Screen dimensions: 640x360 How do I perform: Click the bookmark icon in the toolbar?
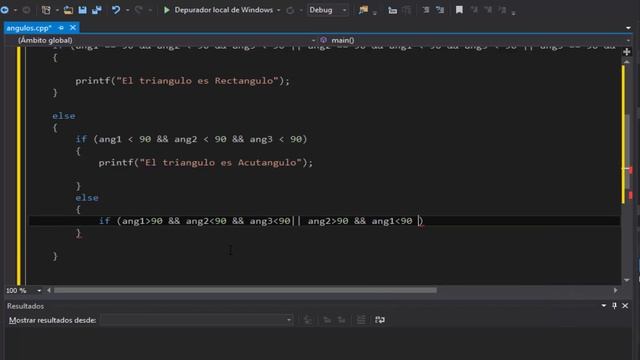[x=459, y=10]
